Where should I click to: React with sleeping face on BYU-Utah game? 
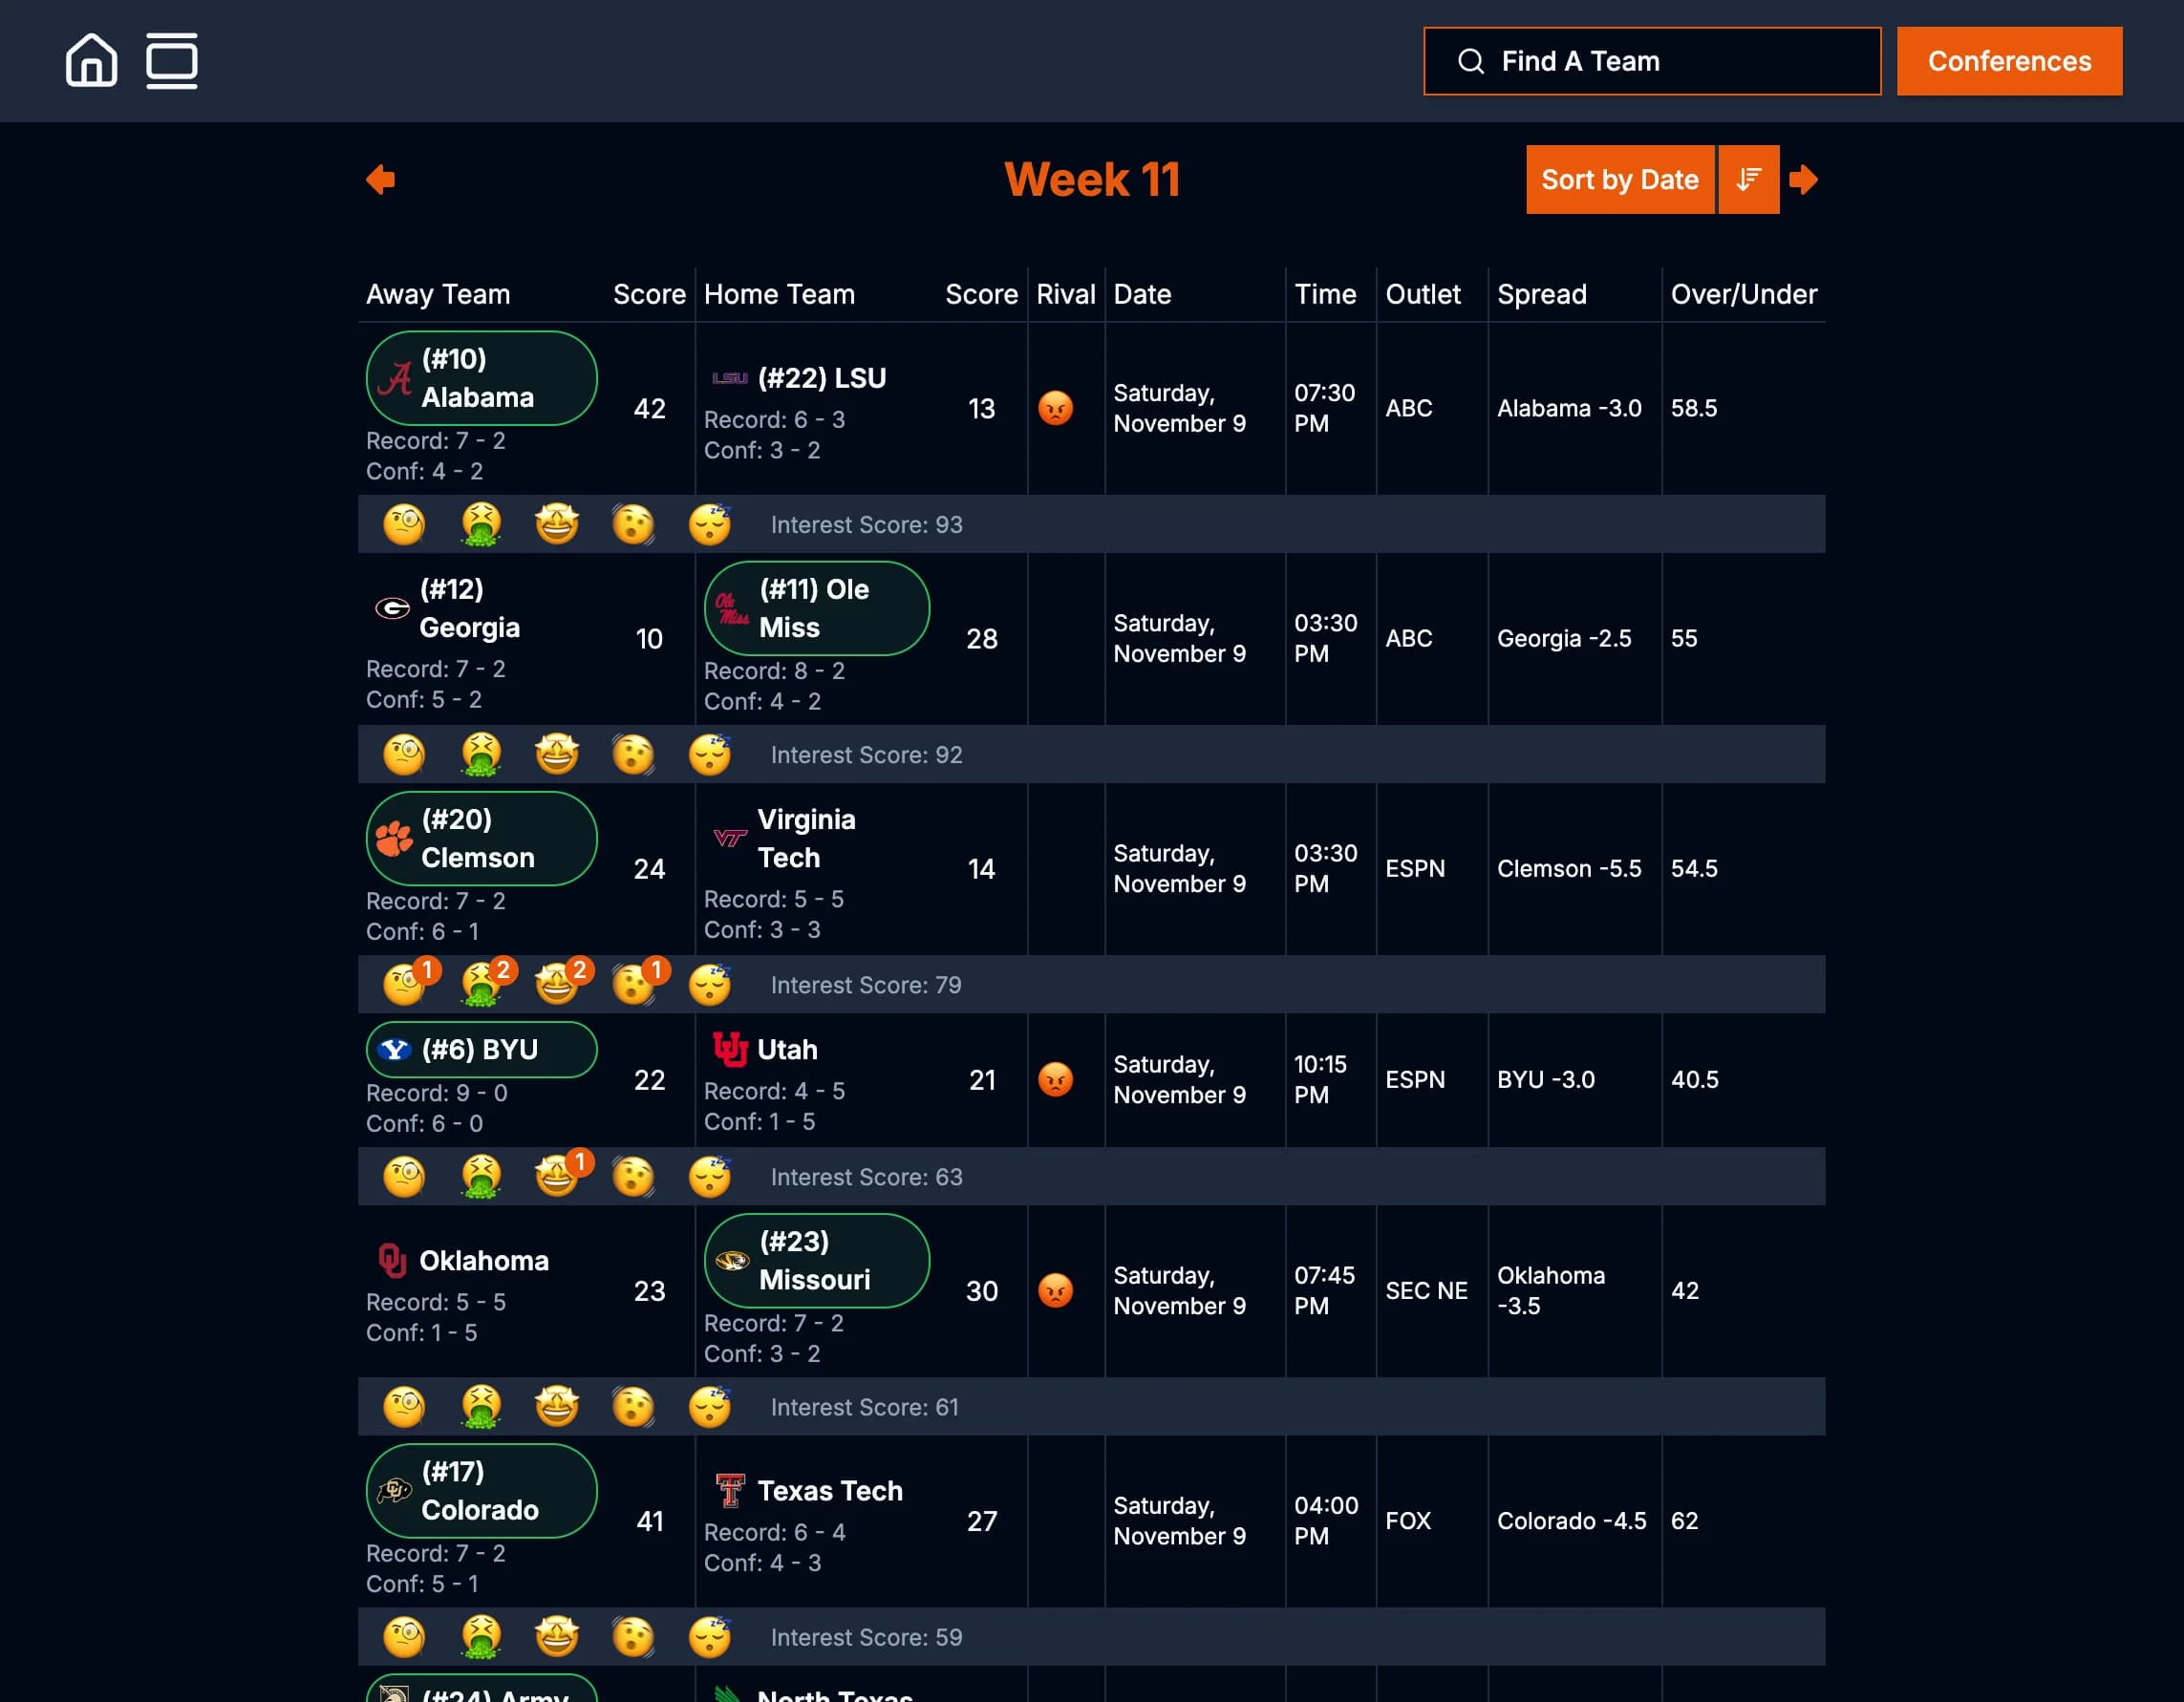coord(710,1176)
